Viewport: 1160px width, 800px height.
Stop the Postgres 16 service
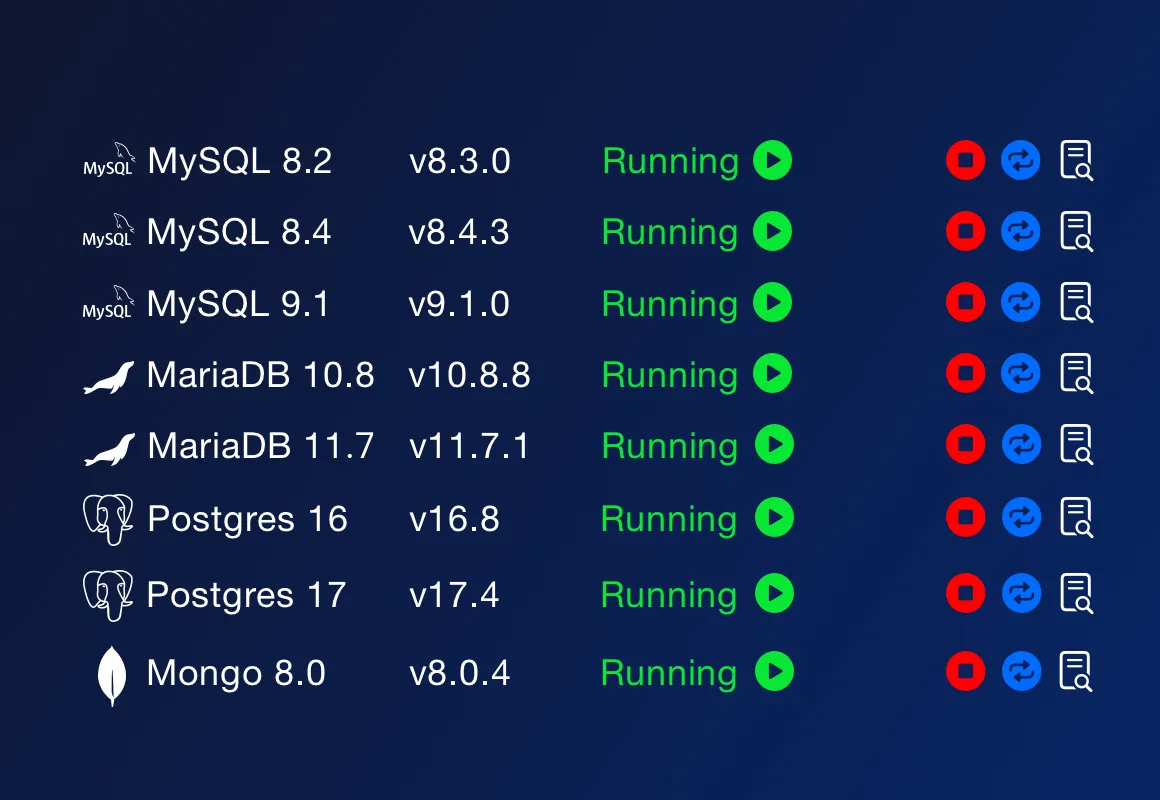click(965, 517)
